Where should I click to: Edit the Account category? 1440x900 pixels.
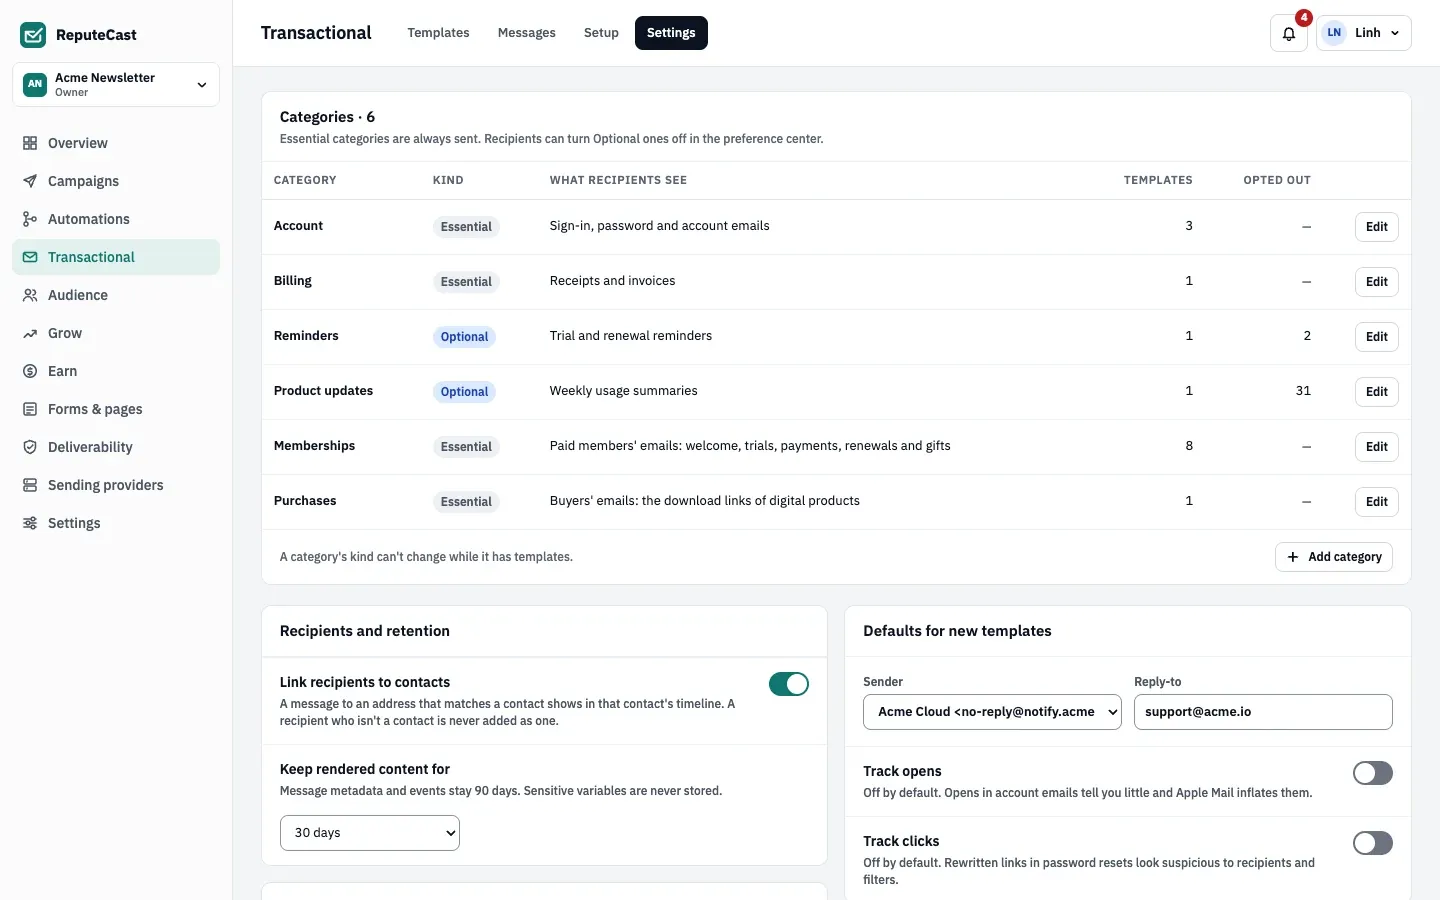(1377, 227)
